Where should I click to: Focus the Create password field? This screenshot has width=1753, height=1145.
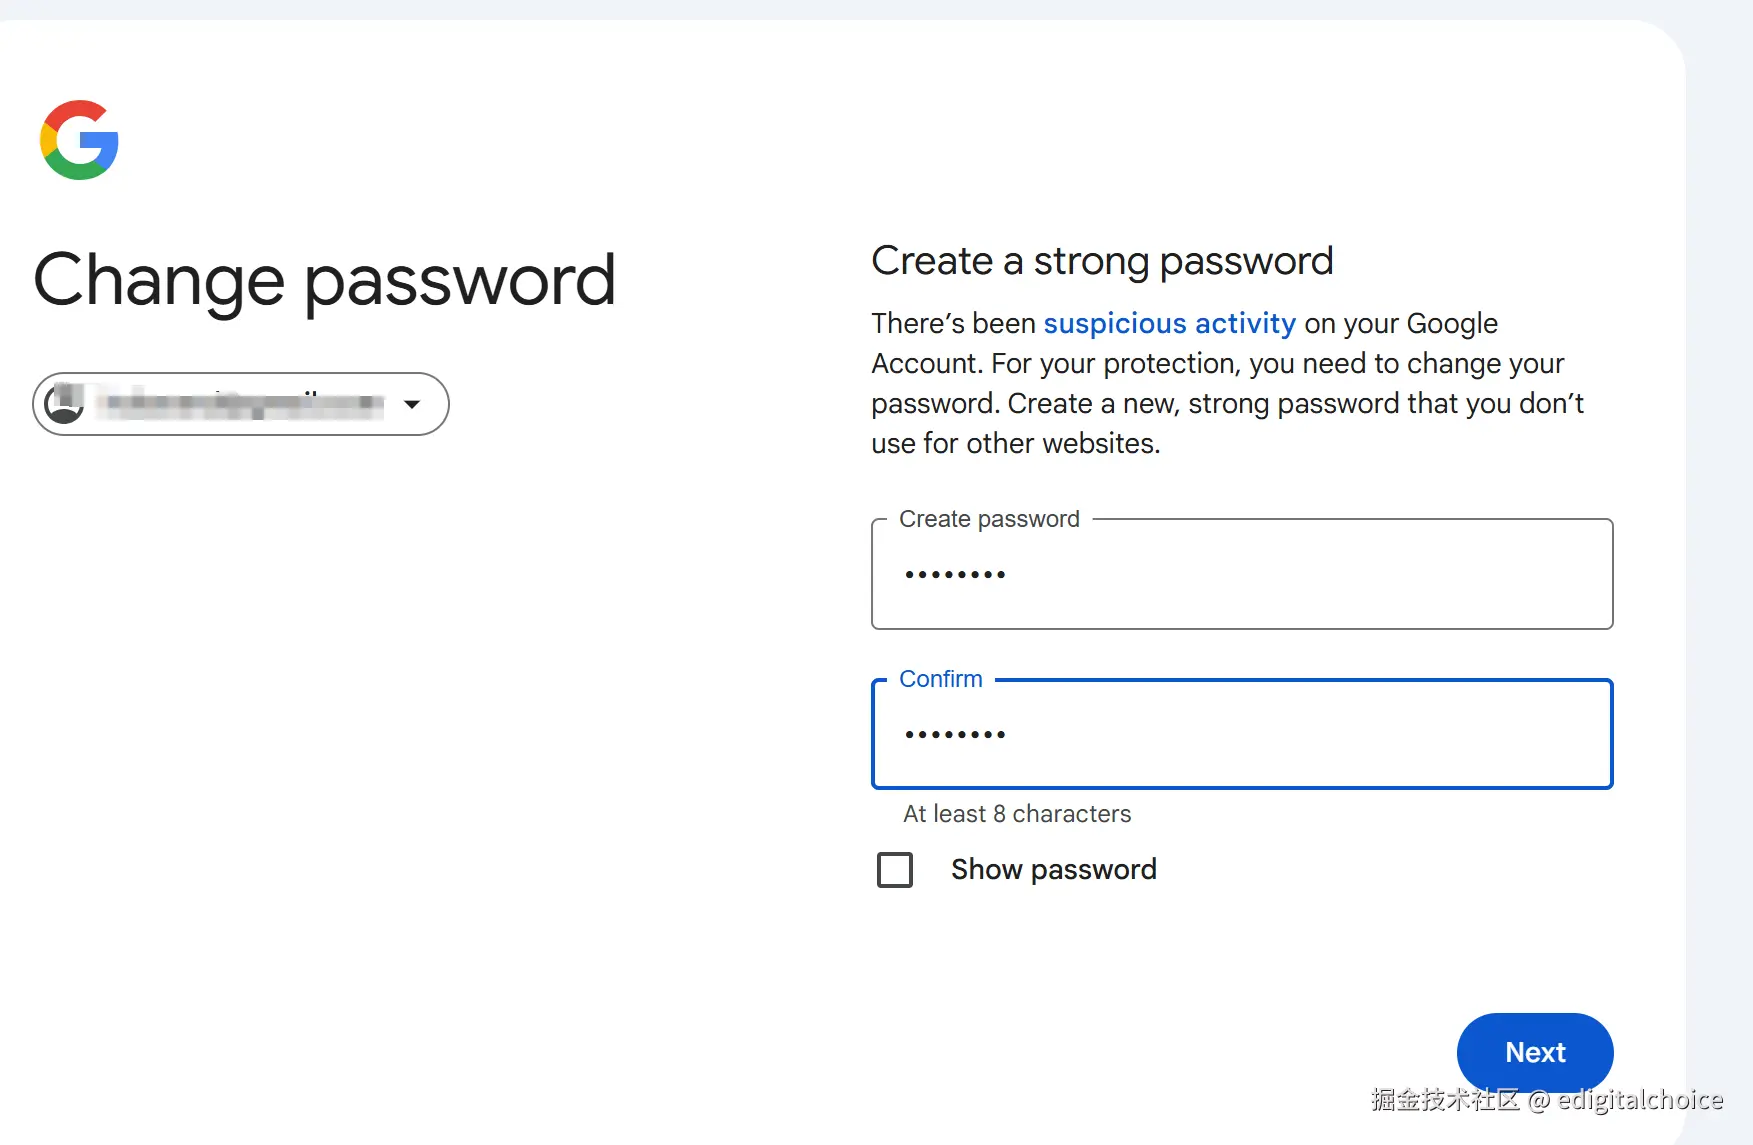click(1241, 574)
